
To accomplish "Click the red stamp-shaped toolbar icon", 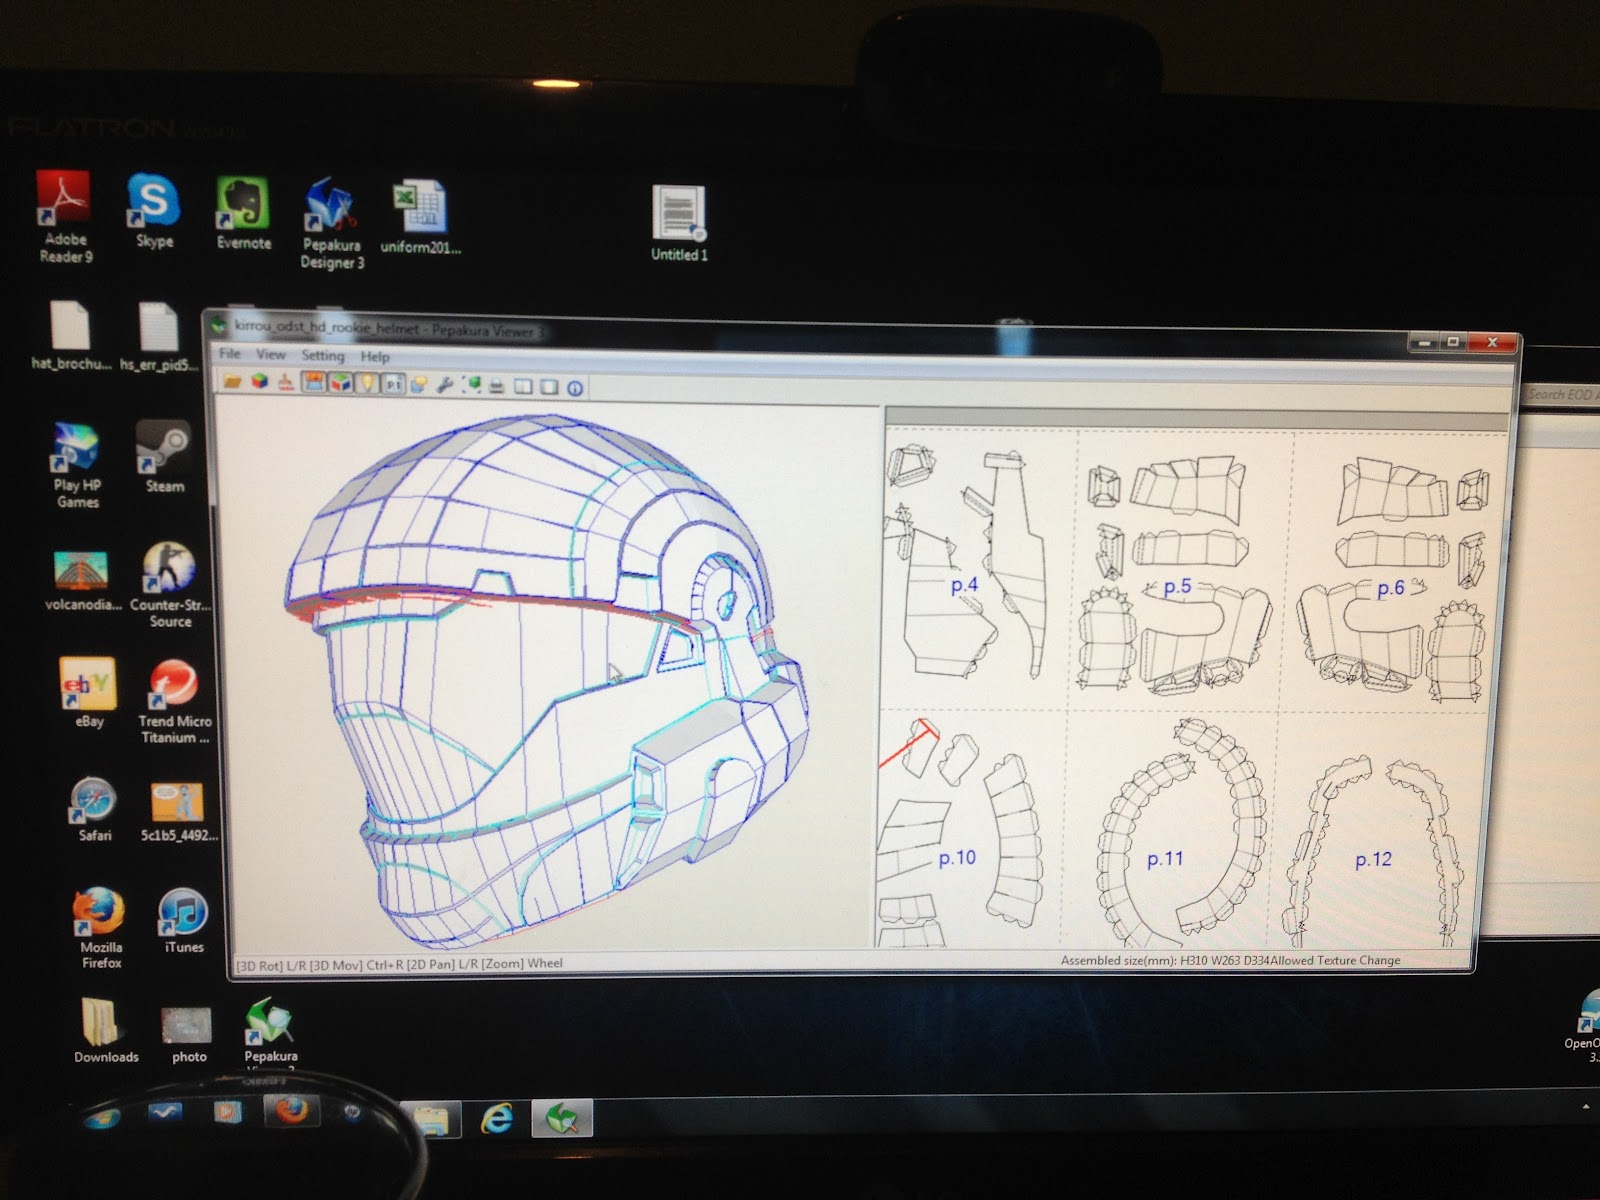I will click(x=286, y=383).
